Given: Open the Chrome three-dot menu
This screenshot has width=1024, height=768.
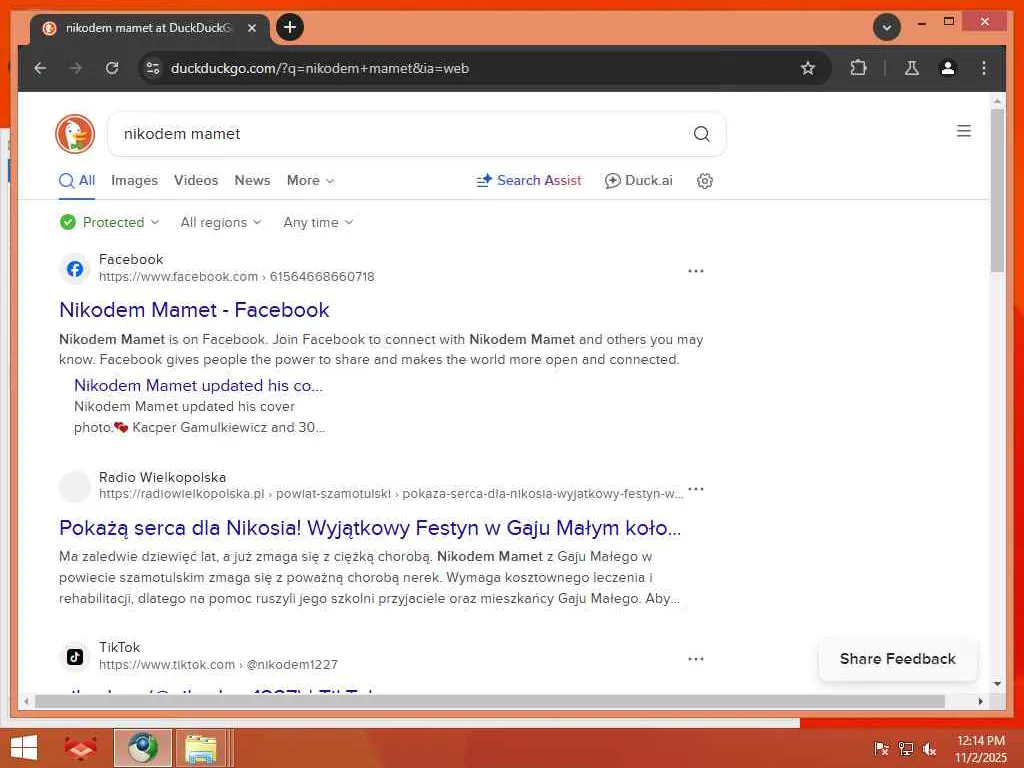Looking at the screenshot, I should pos(984,68).
